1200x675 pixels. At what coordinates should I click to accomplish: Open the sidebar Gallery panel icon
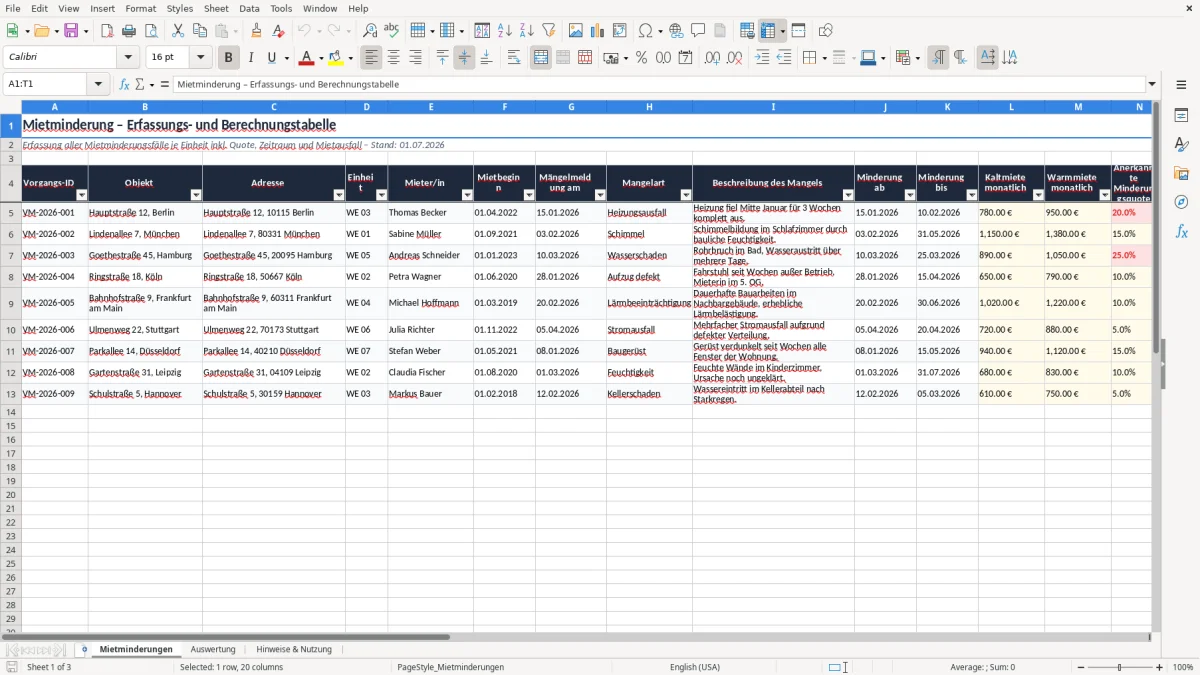[1182, 174]
